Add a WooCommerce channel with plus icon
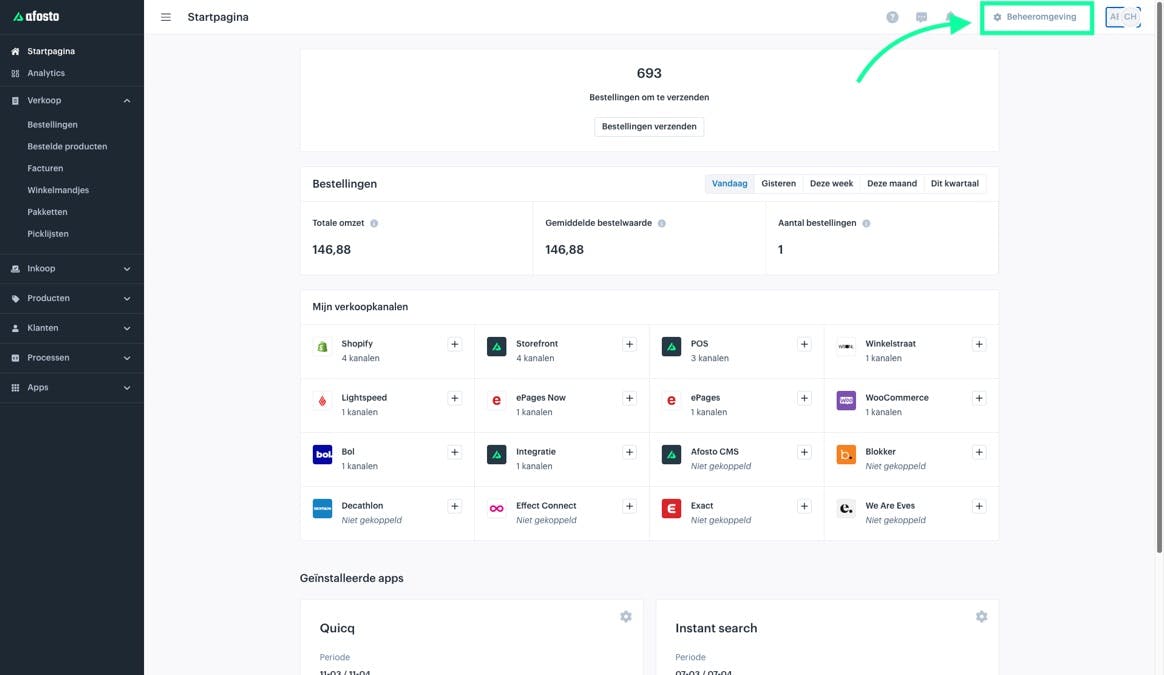 [x=978, y=398]
